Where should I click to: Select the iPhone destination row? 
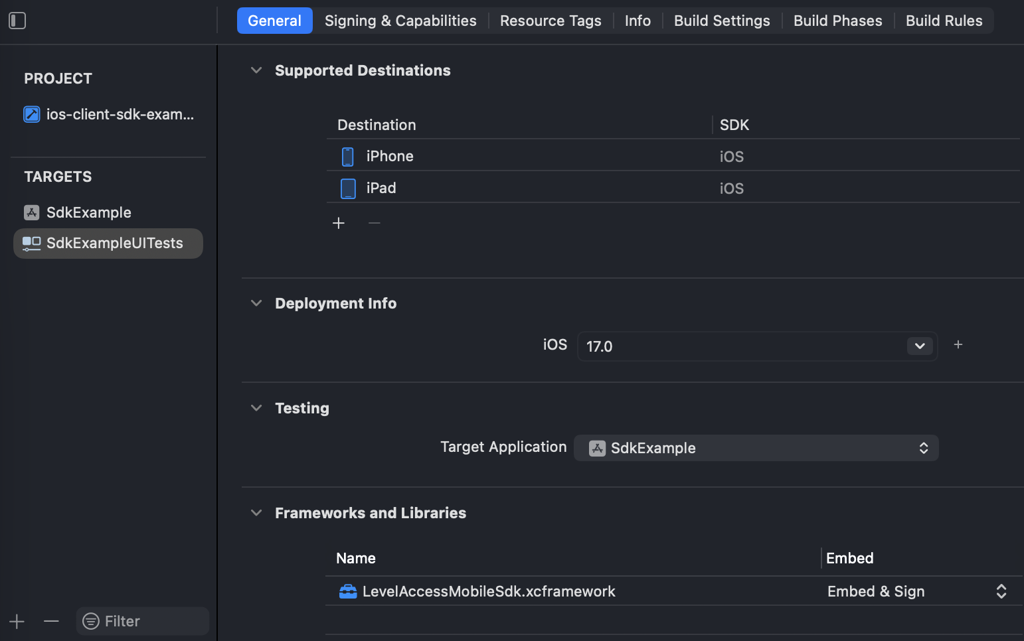pos(673,157)
